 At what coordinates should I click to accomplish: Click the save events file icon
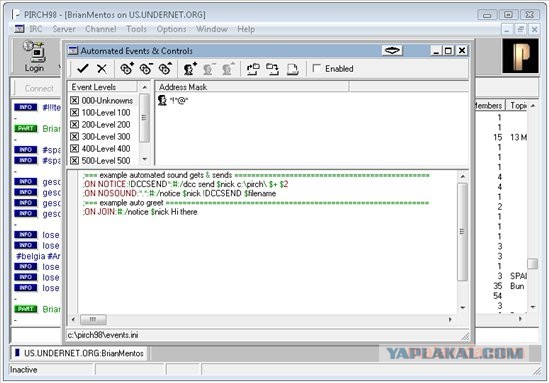272,69
